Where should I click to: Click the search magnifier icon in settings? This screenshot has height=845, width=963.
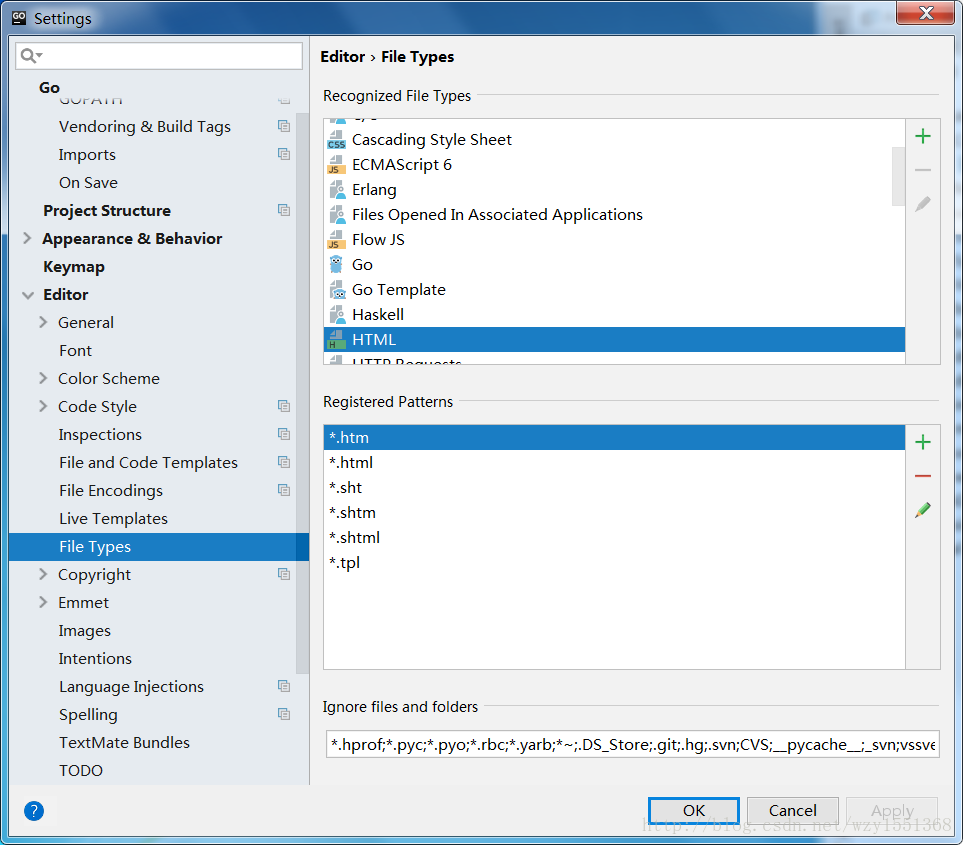pyautogui.click(x=29, y=56)
